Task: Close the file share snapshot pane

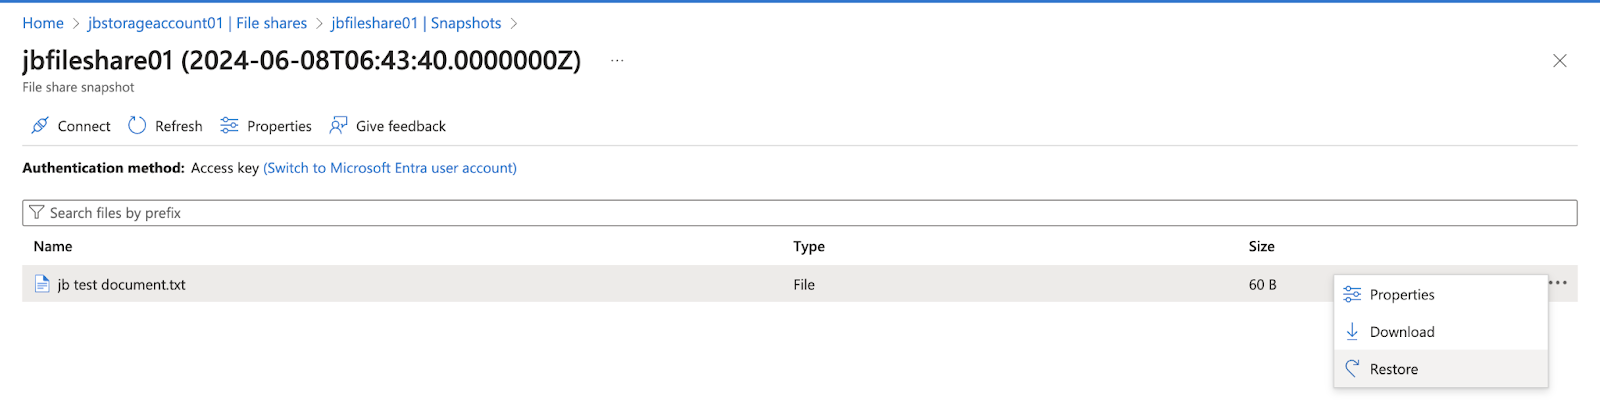Action: 1559,61
